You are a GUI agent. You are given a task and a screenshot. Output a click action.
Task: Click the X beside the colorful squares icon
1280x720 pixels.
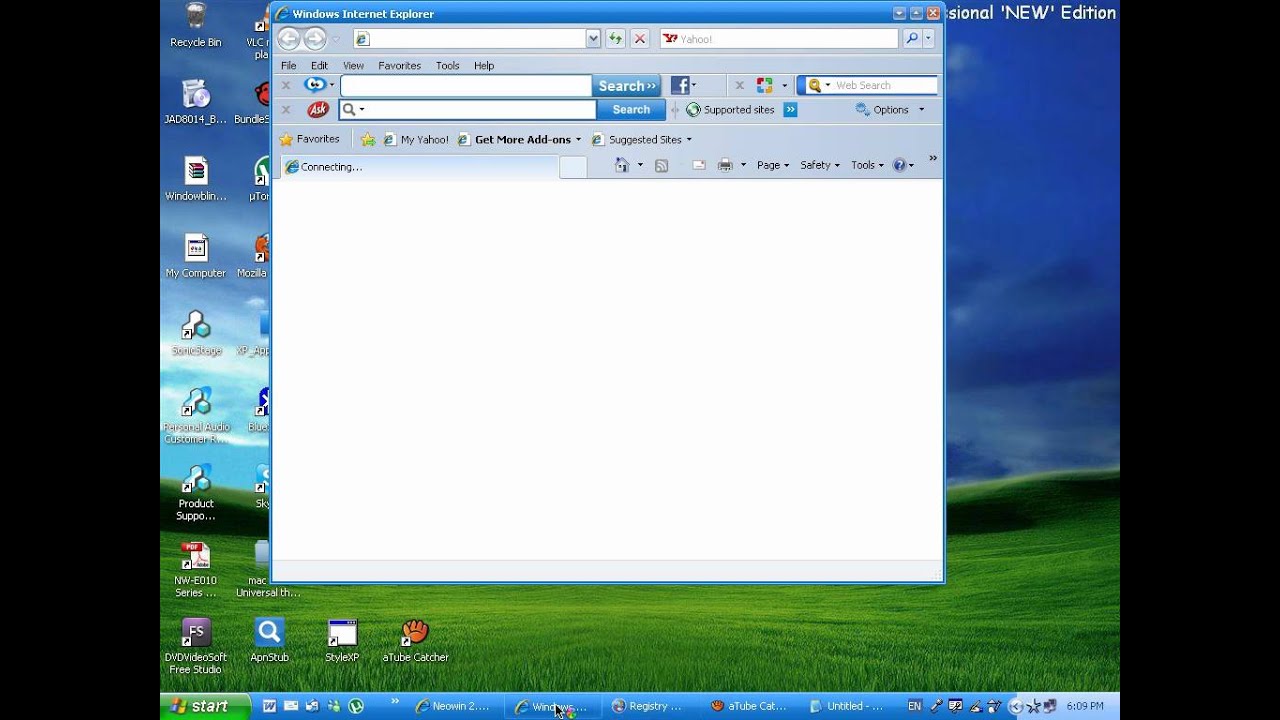point(739,85)
